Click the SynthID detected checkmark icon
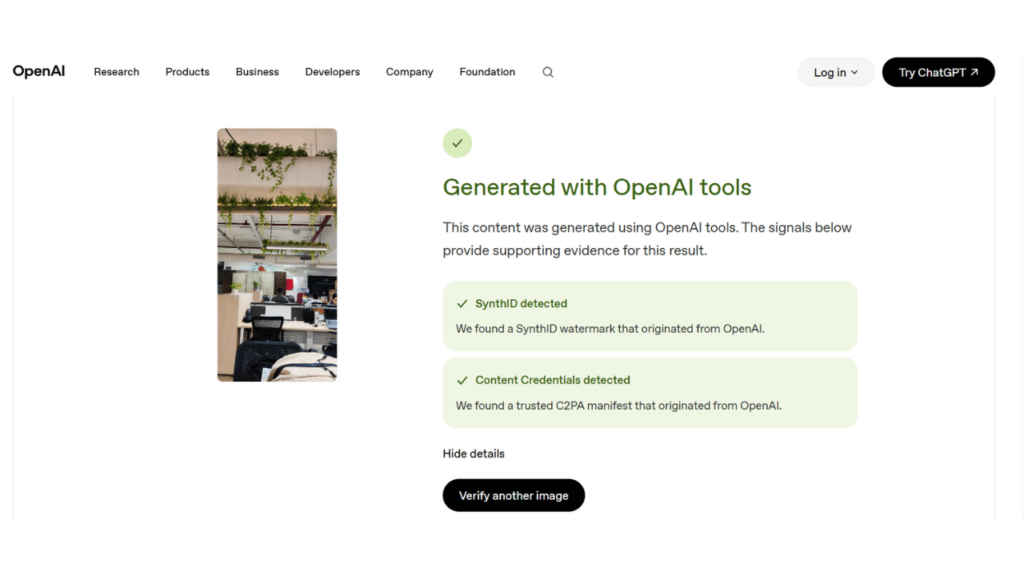 (462, 304)
